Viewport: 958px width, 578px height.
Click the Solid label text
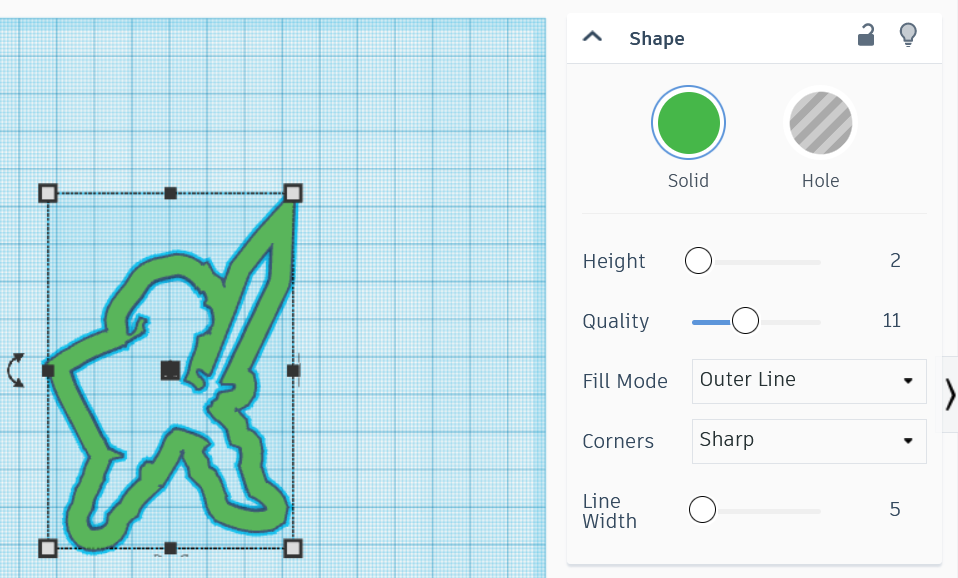pos(688,181)
